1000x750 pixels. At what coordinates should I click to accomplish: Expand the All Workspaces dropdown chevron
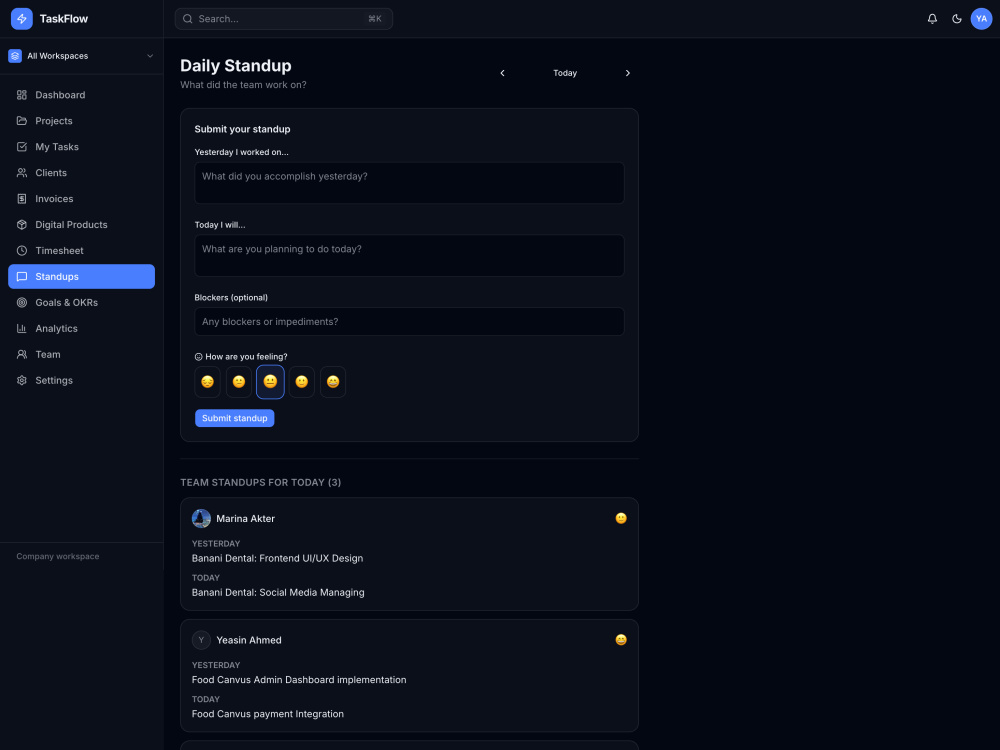coord(150,55)
